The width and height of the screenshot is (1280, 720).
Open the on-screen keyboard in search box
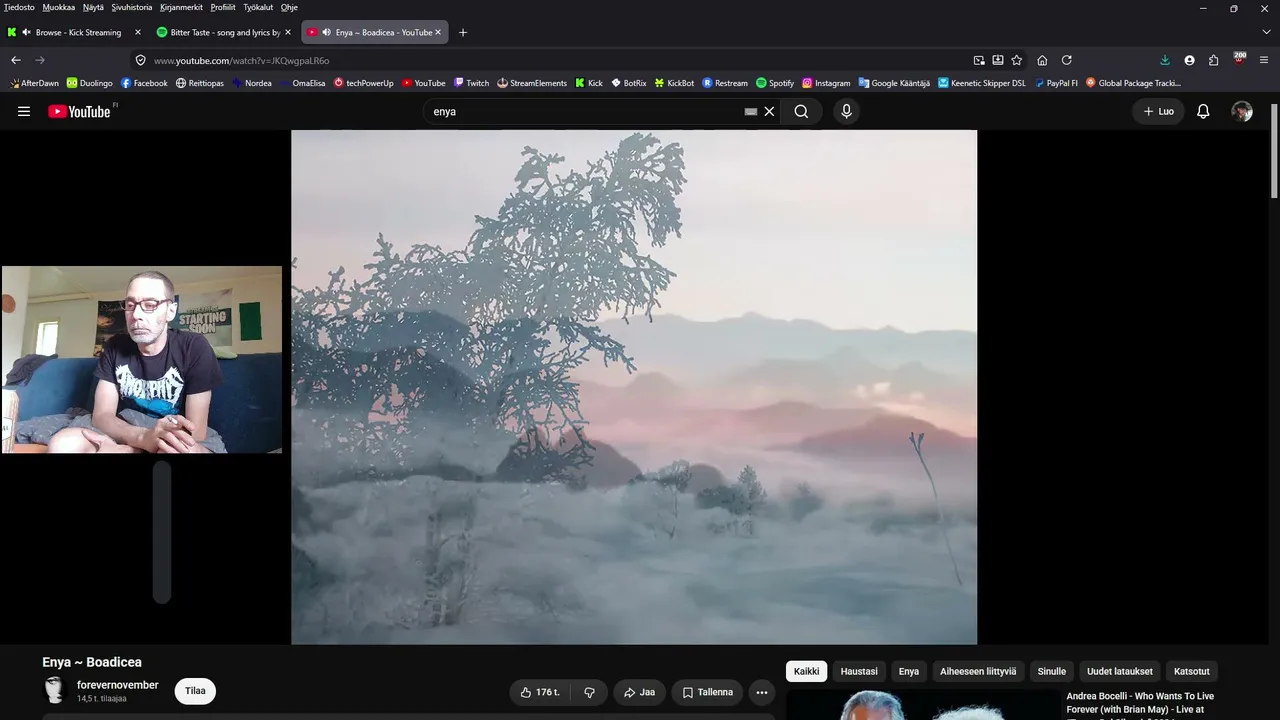(751, 112)
